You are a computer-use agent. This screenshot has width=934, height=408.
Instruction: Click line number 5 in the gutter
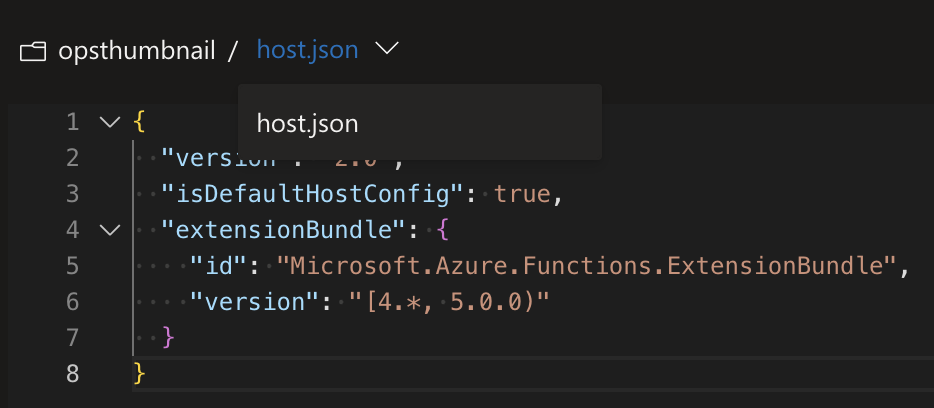(x=73, y=266)
